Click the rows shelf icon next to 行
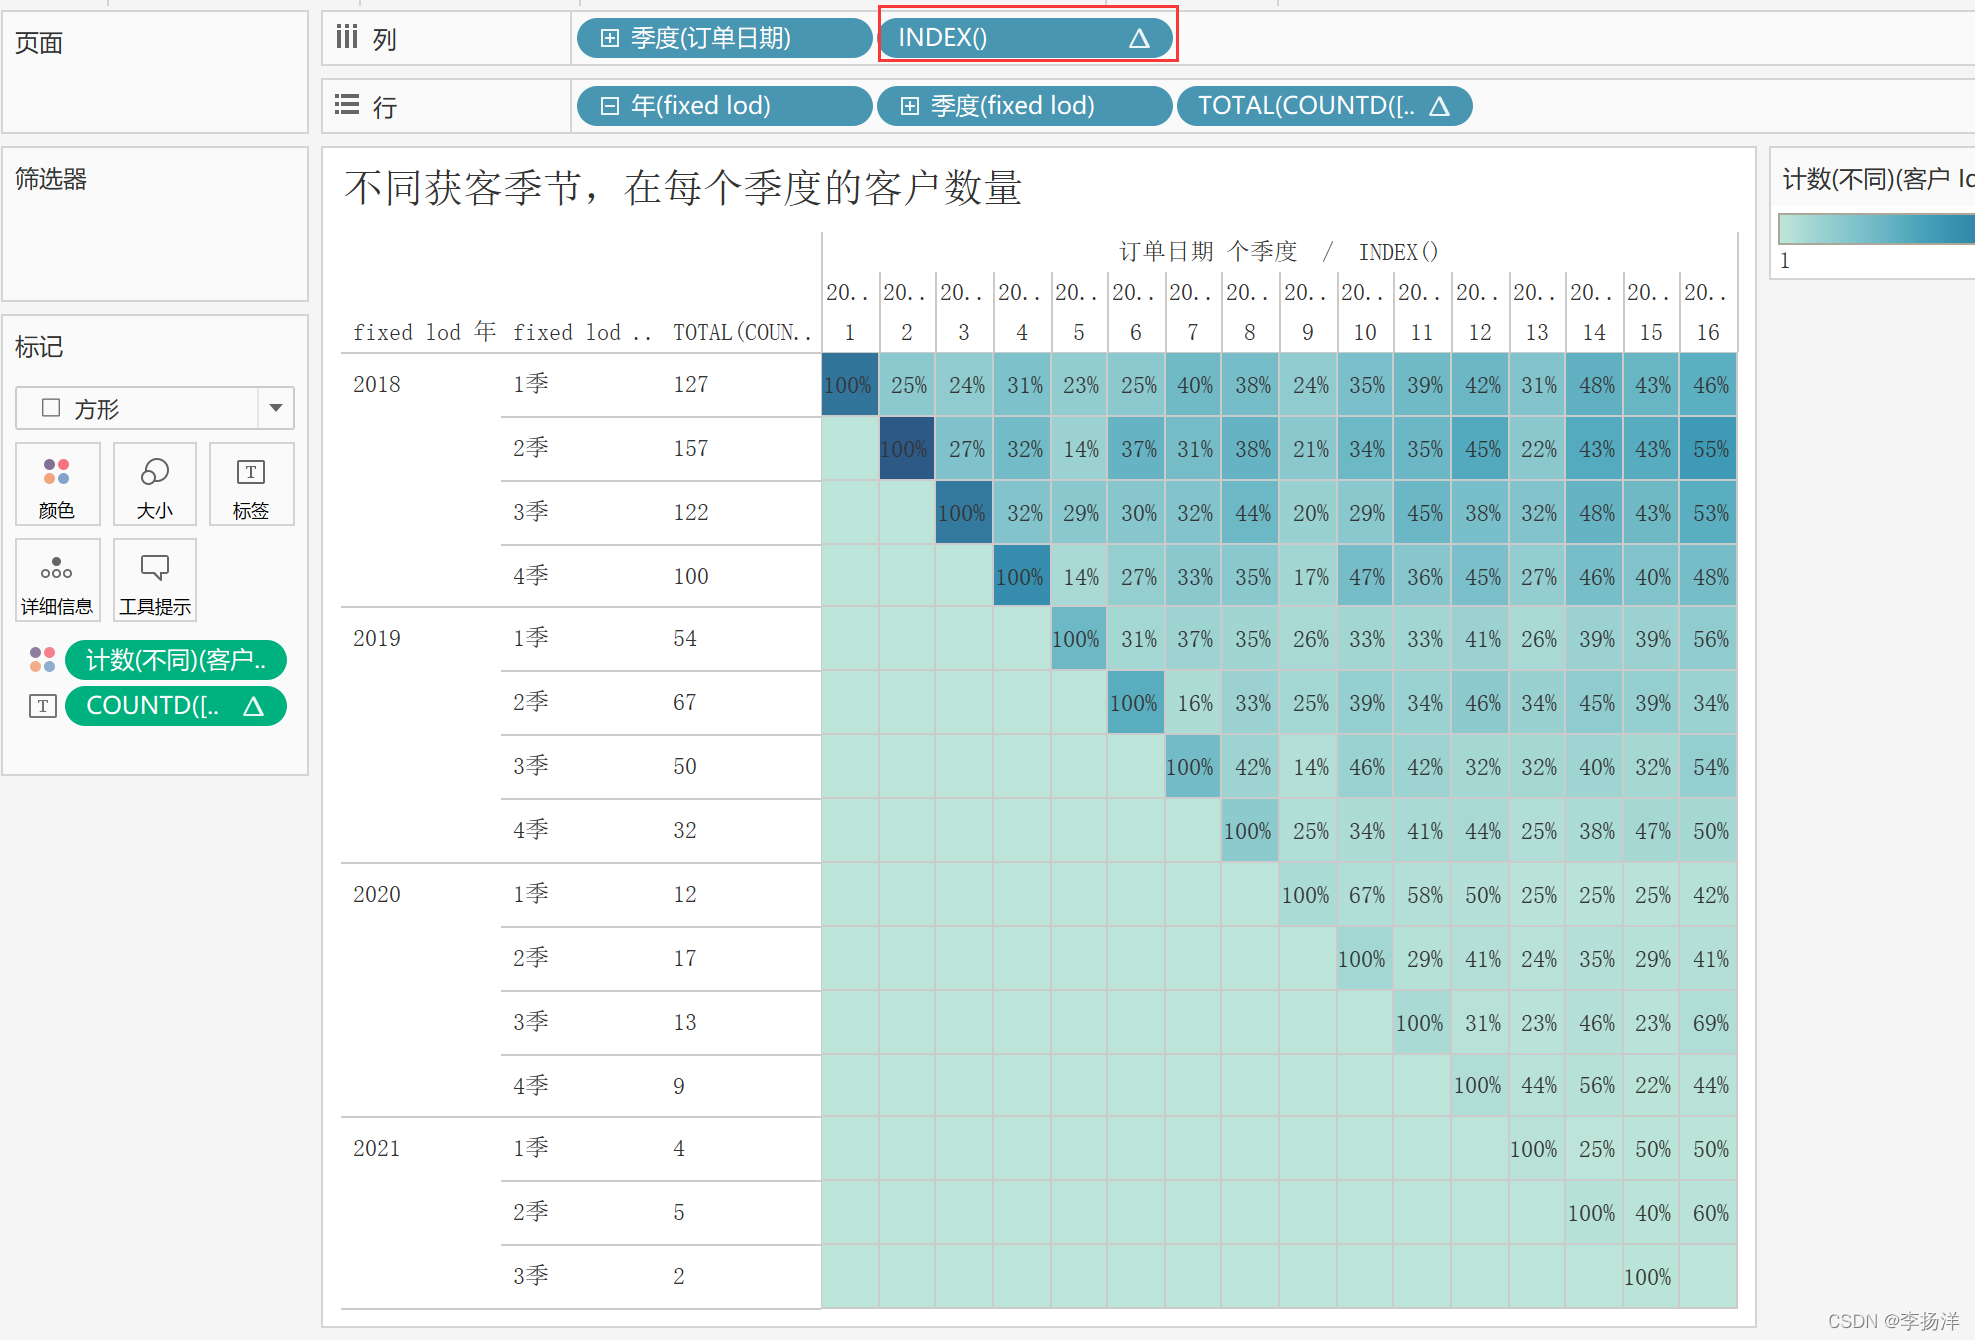The image size is (1975, 1340). click(x=346, y=105)
